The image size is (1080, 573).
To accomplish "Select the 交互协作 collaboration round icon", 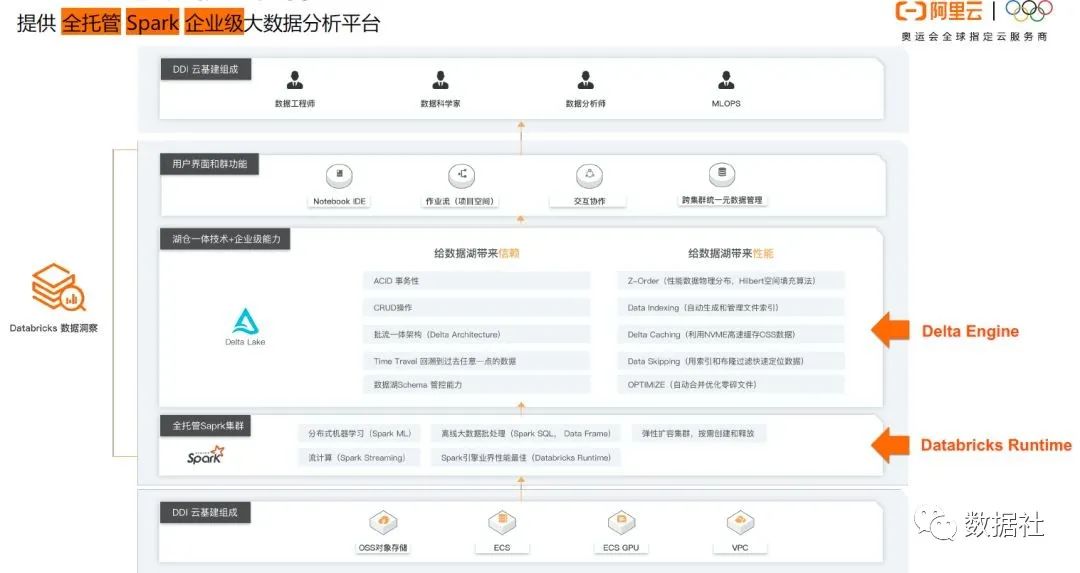I will pos(590,175).
